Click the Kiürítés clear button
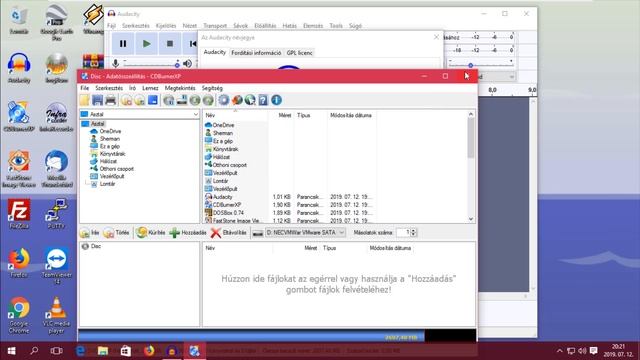 [151, 233]
